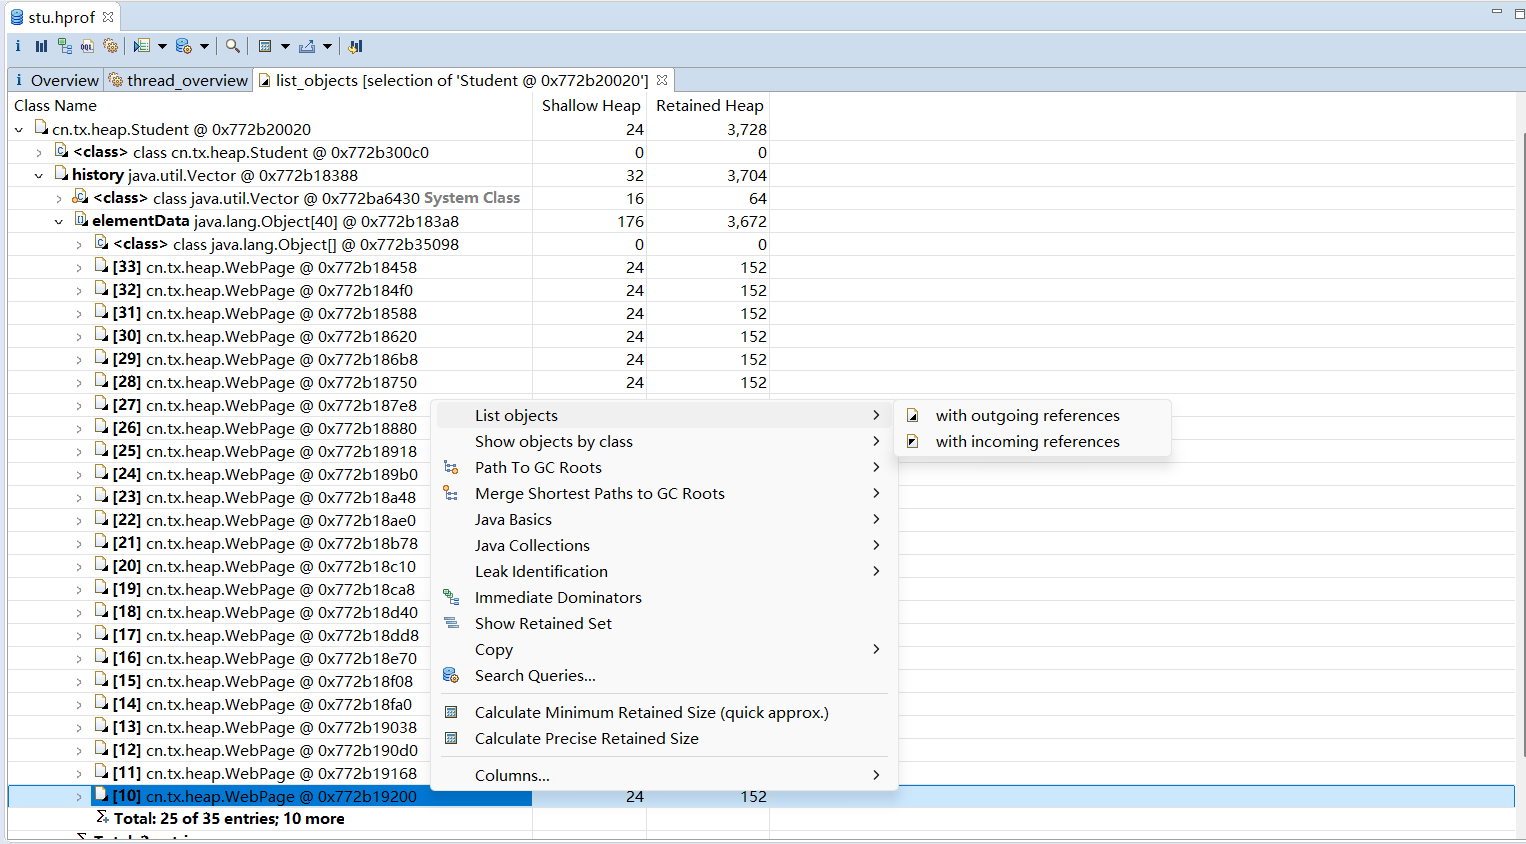
Task: Click the java.util.Vector System Class icon
Action: [81, 197]
